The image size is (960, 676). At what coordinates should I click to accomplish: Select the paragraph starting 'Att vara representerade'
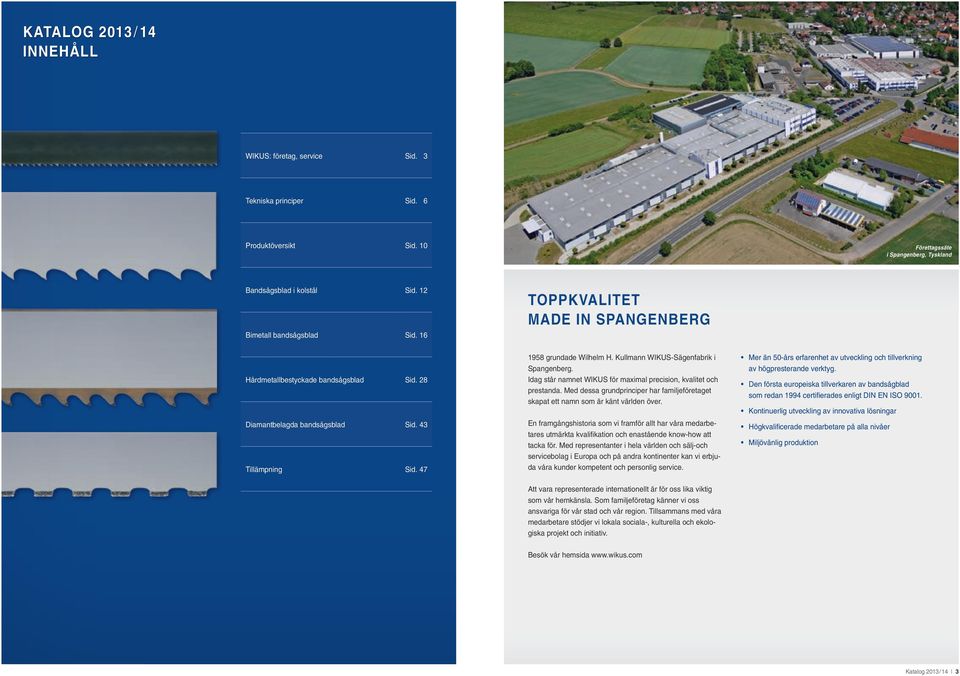624,511
